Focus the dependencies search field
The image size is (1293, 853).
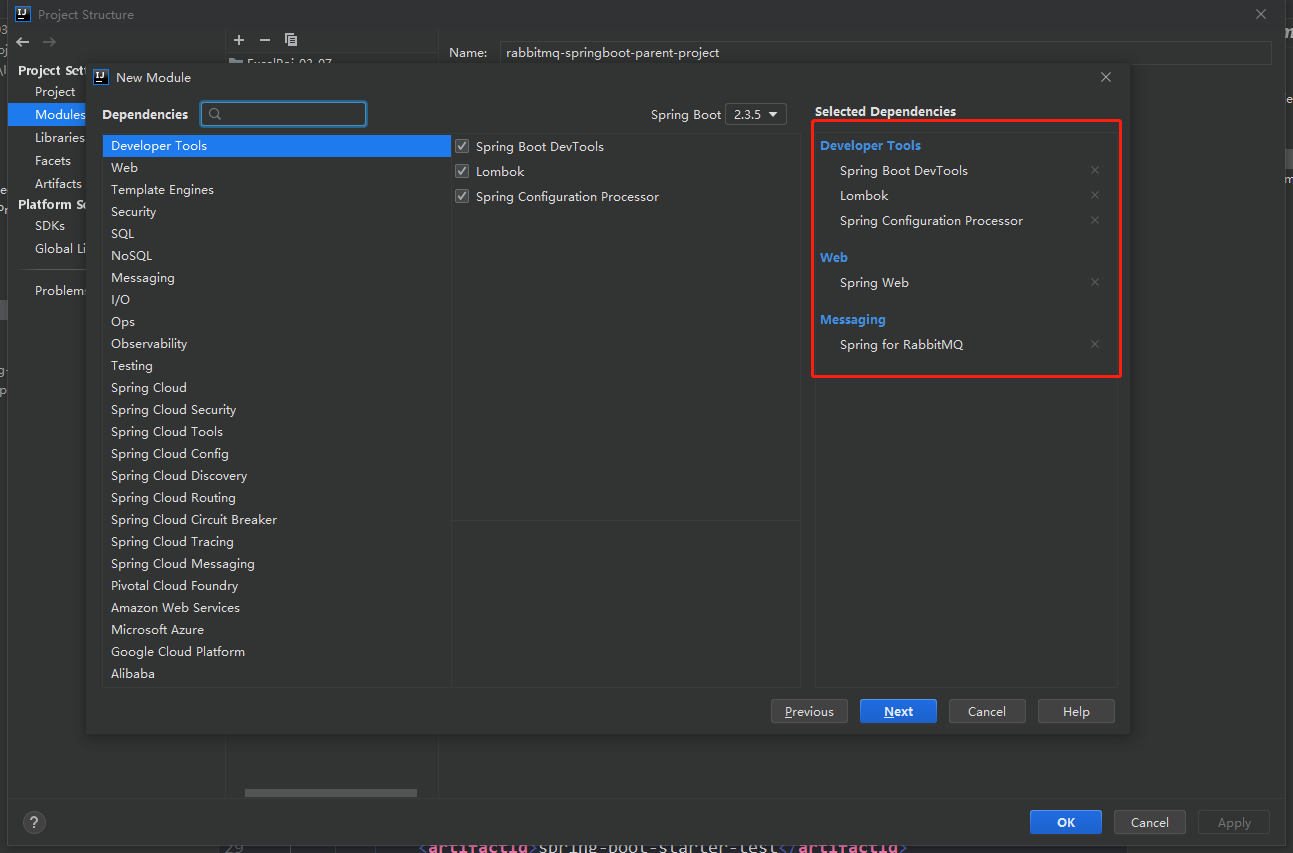(284, 114)
